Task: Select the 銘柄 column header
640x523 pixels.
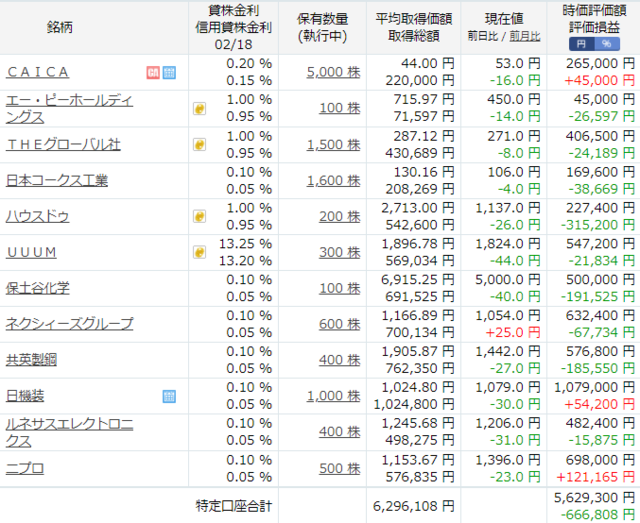Action: (x=60, y=27)
